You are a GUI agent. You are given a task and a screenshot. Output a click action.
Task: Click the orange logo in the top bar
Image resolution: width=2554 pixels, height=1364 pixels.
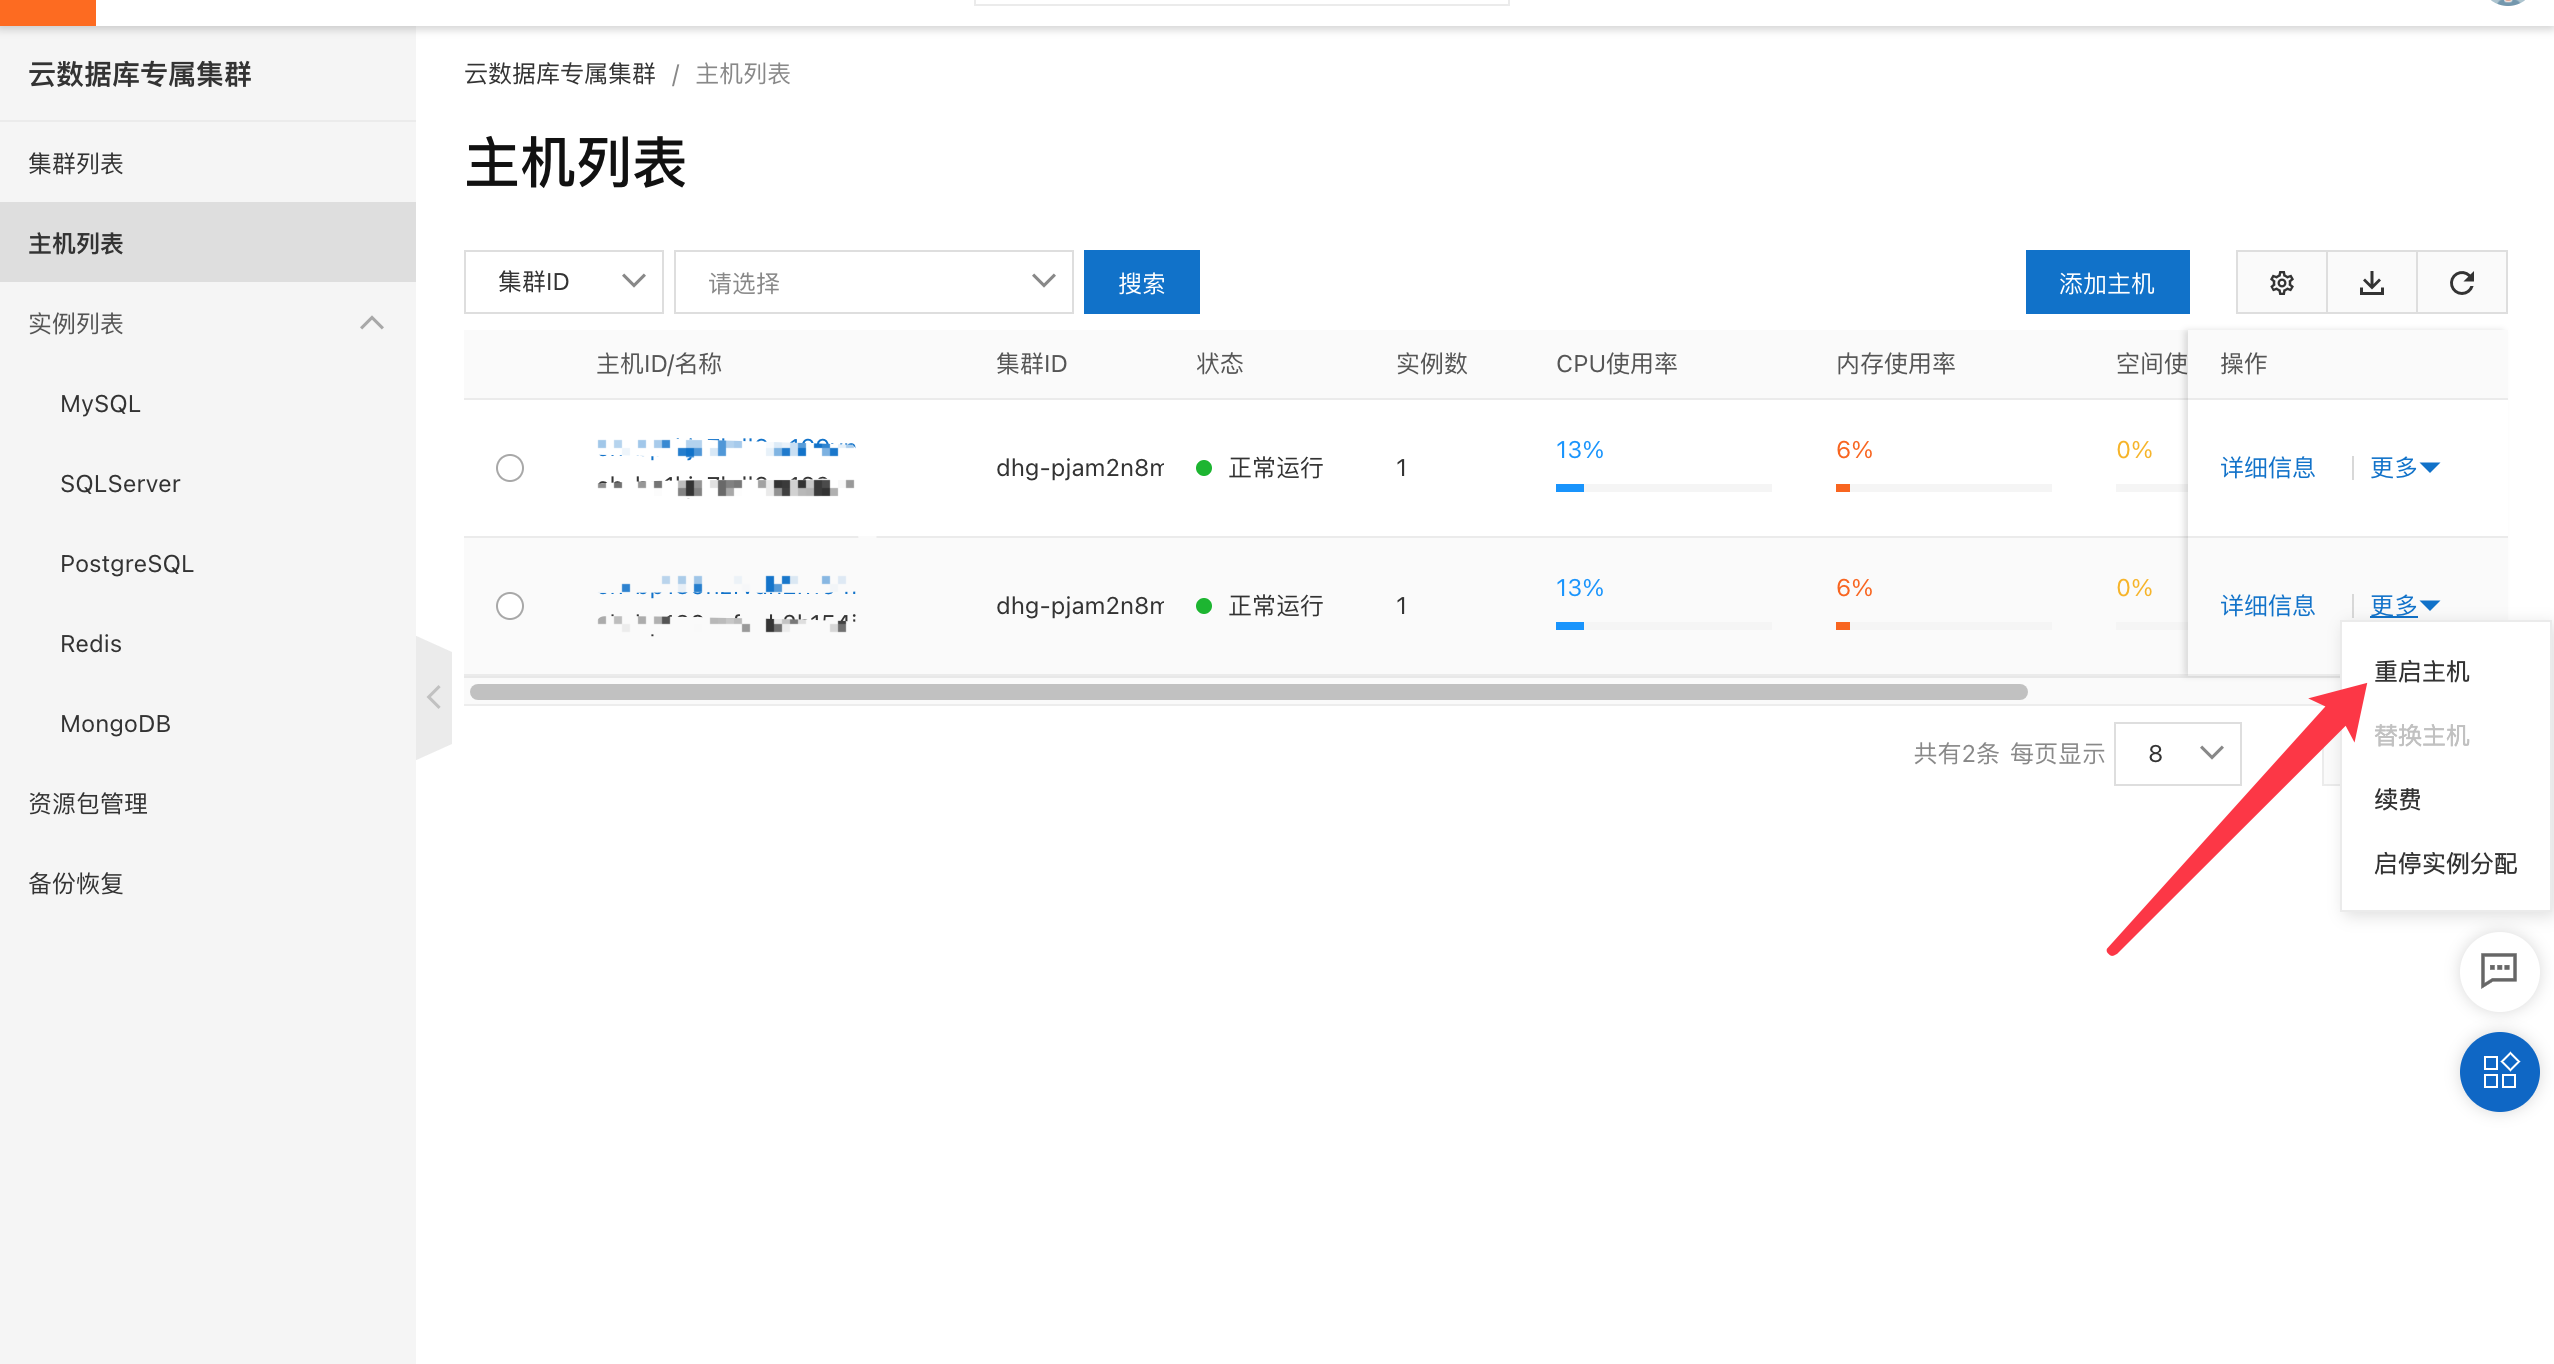point(48,11)
